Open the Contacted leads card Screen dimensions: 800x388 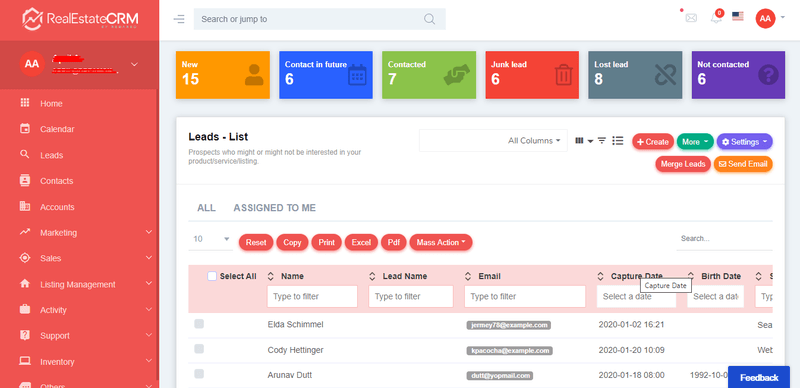tap(429, 75)
